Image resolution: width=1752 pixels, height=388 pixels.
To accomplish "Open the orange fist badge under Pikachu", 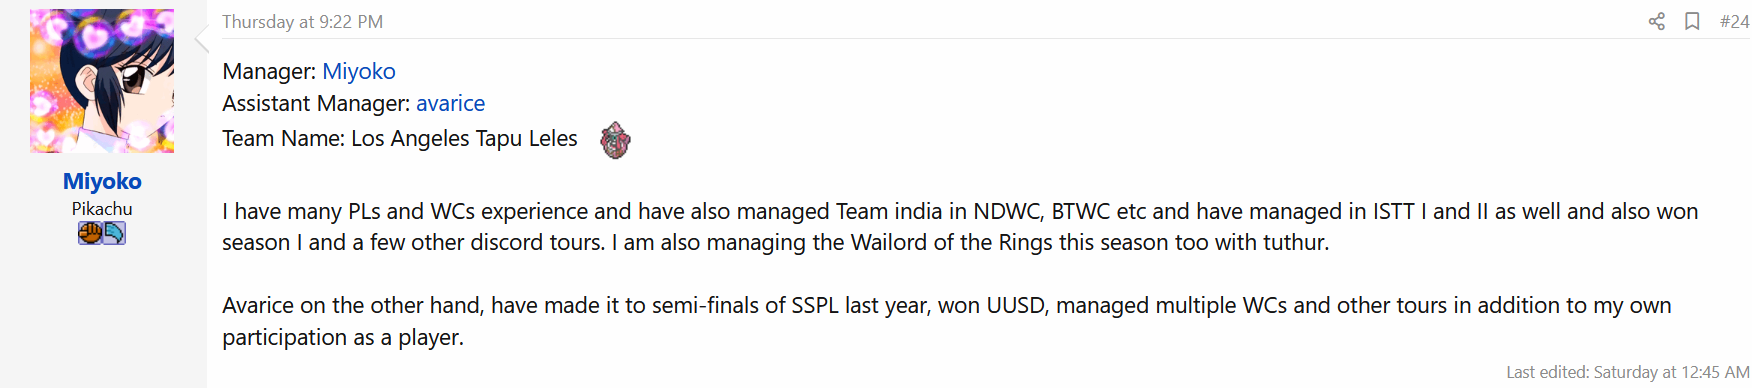I will (90, 233).
